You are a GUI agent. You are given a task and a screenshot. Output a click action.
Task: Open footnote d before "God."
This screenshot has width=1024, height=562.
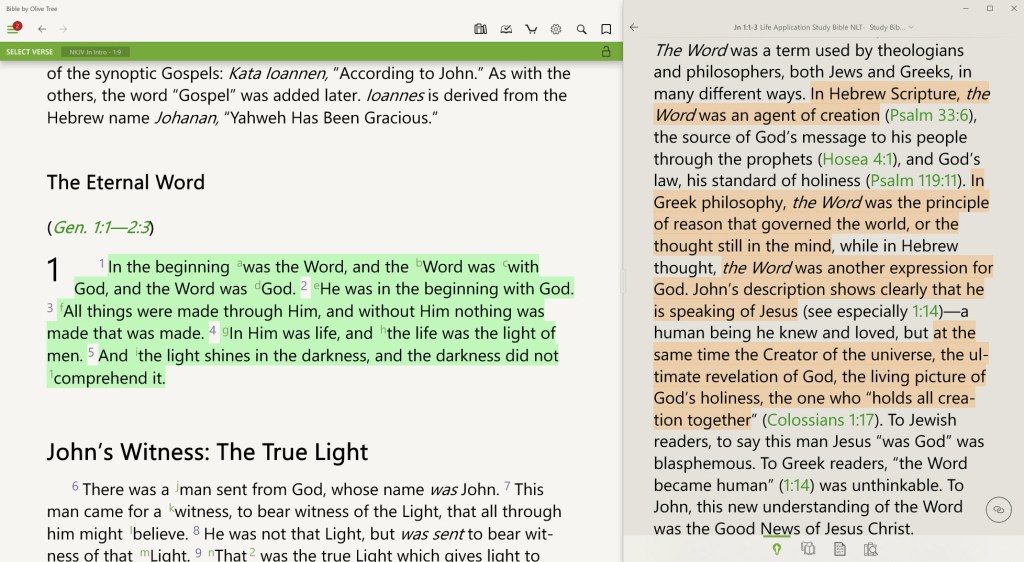coord(257,286)
